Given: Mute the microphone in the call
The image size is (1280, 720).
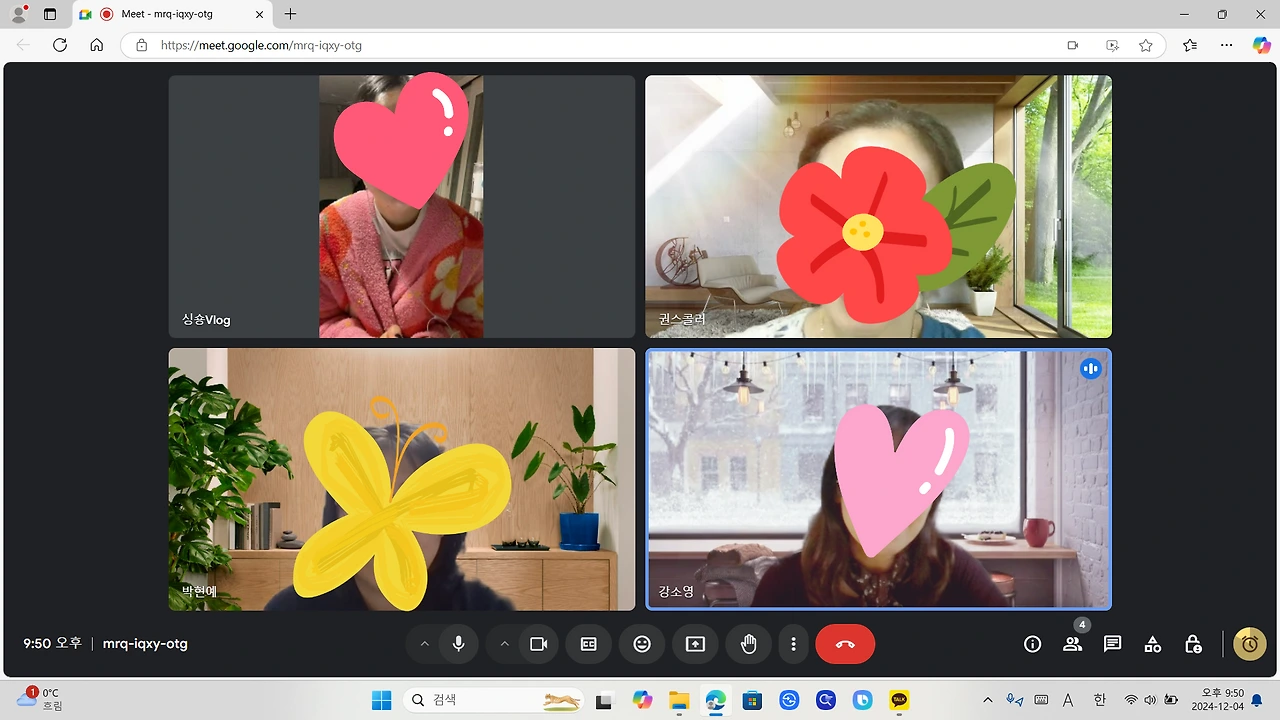Looking at the screenshot, I should [x=459, y=644].
